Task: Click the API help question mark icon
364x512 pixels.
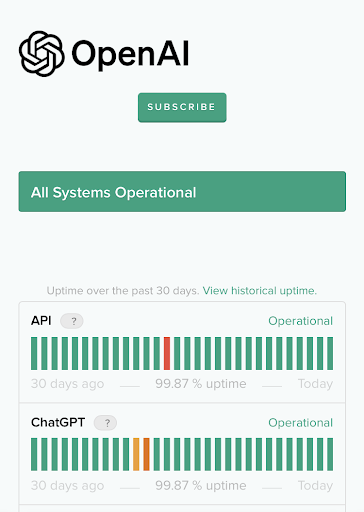Action: click(72, 321)
